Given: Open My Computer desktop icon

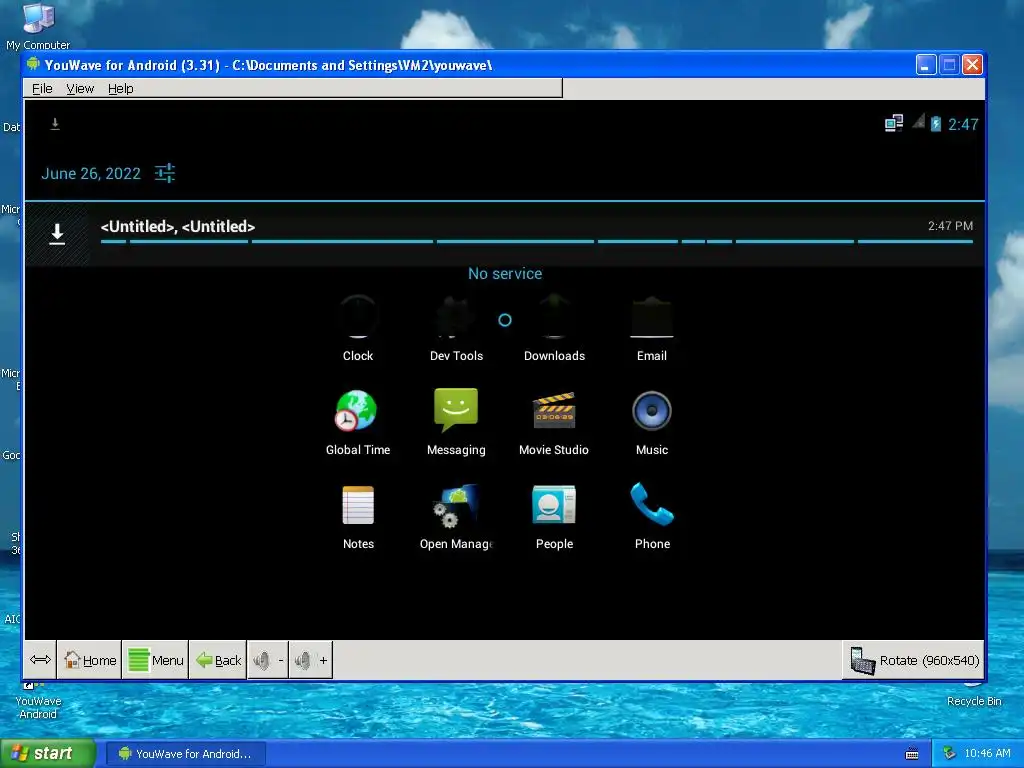Looking at the screenshot, I should (x=38, y=26).
